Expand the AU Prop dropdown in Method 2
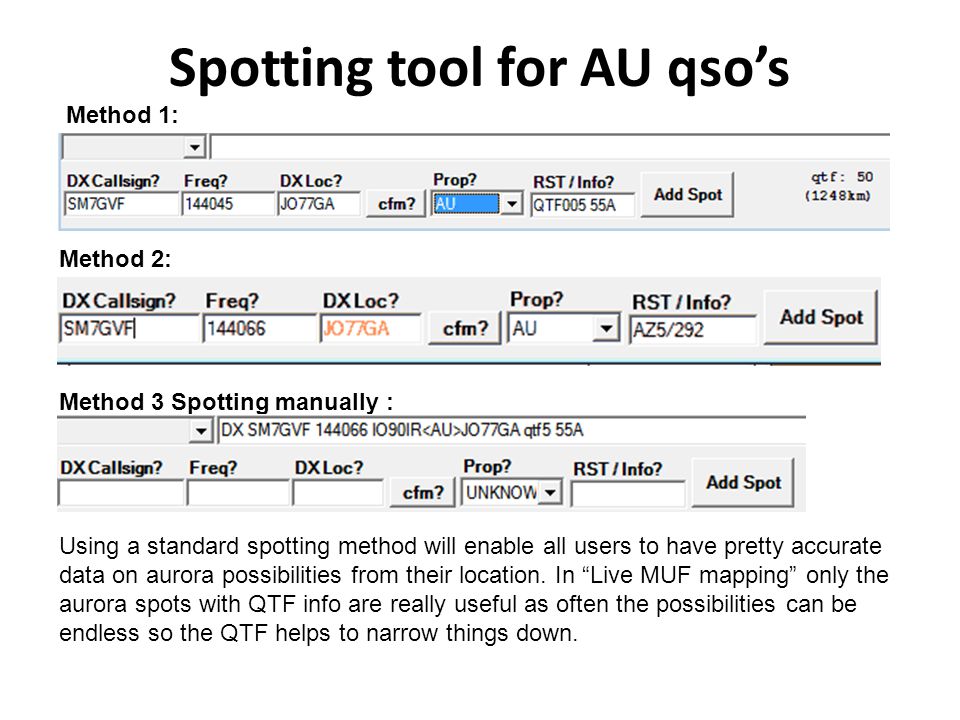The height and width of the screenshot is (720, 960). coord(606,329)
